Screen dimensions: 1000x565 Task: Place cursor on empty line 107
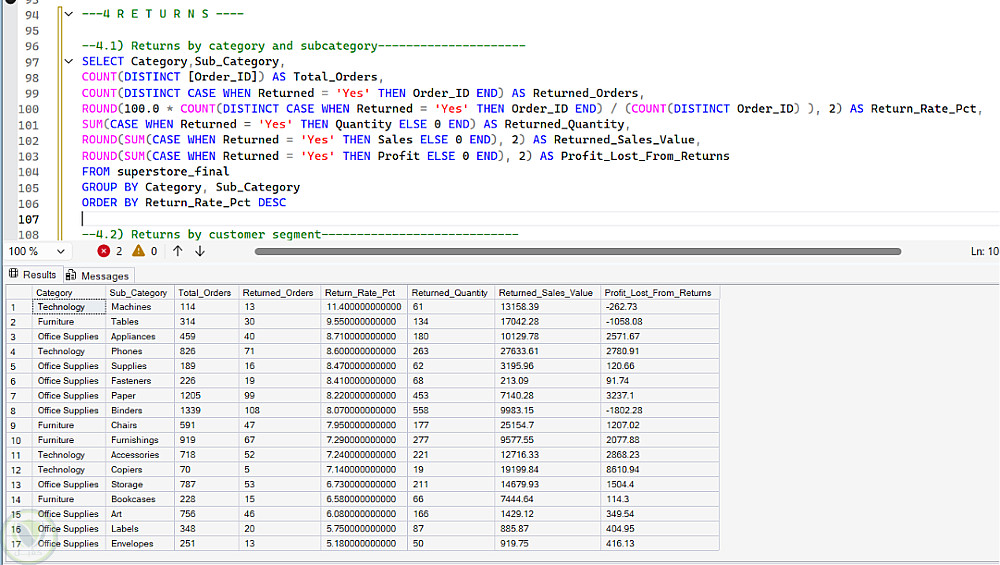point(510,219)
